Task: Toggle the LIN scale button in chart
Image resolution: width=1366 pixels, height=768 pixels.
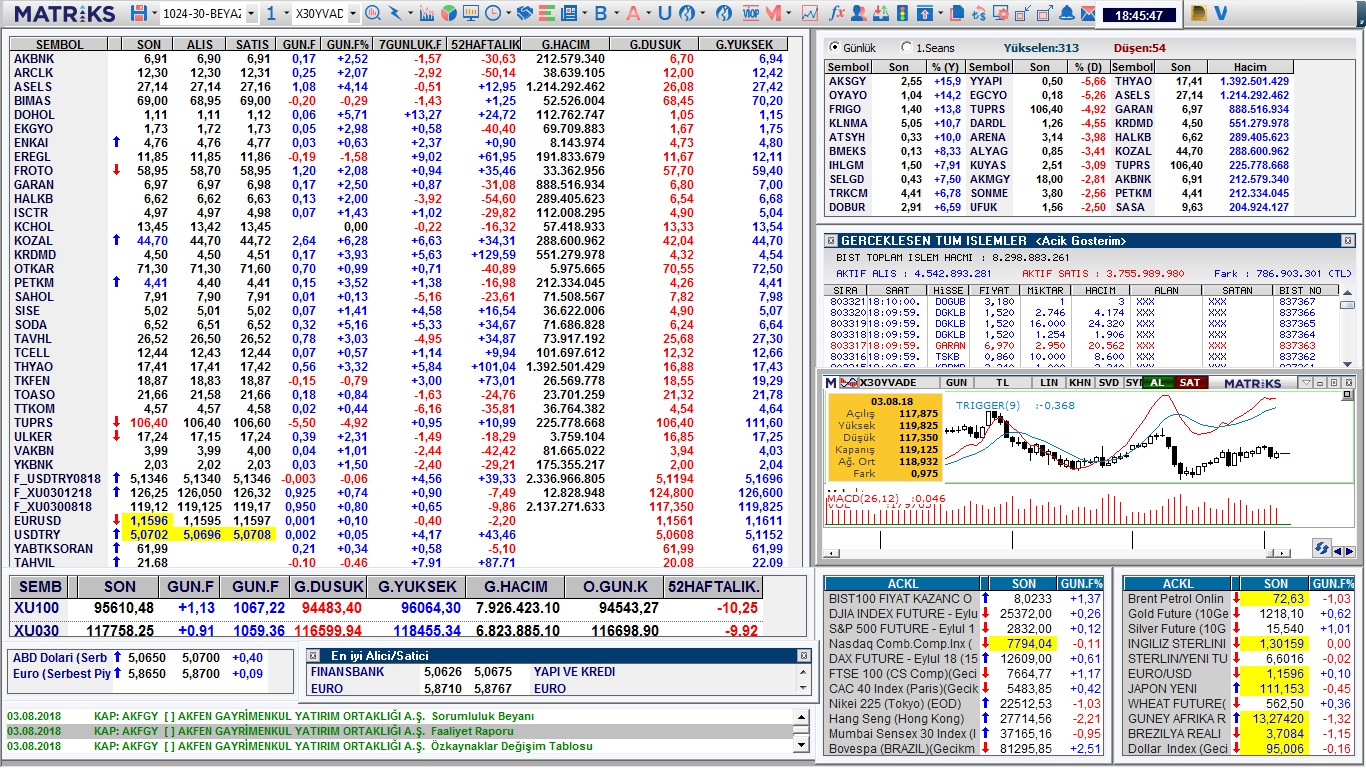Action: pyautogui.click(x=1049, y=383)
